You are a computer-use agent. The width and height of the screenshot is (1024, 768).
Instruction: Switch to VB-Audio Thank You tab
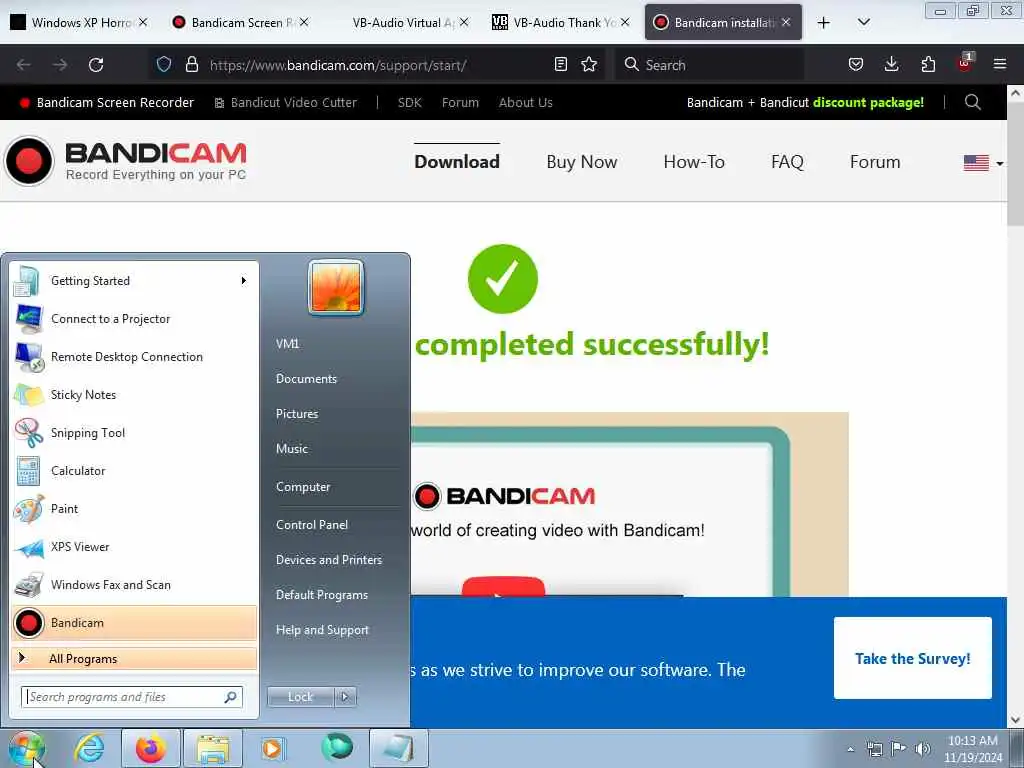point(560,23)
